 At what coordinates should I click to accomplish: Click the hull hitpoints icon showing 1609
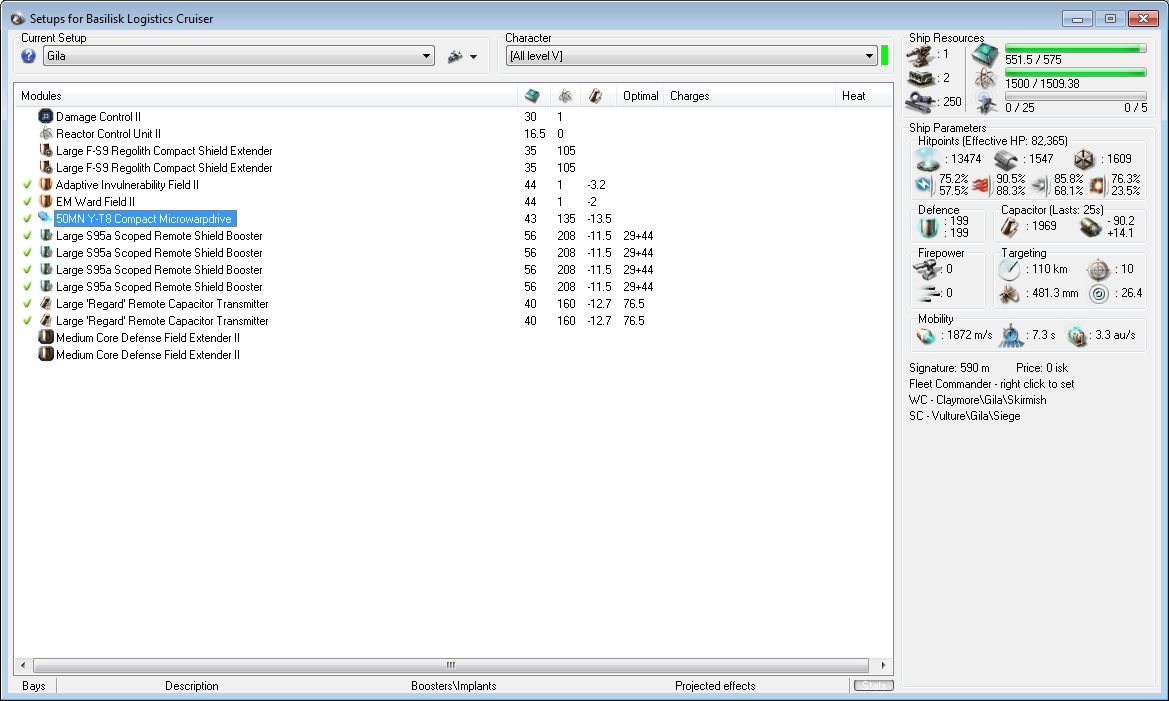1084,159
